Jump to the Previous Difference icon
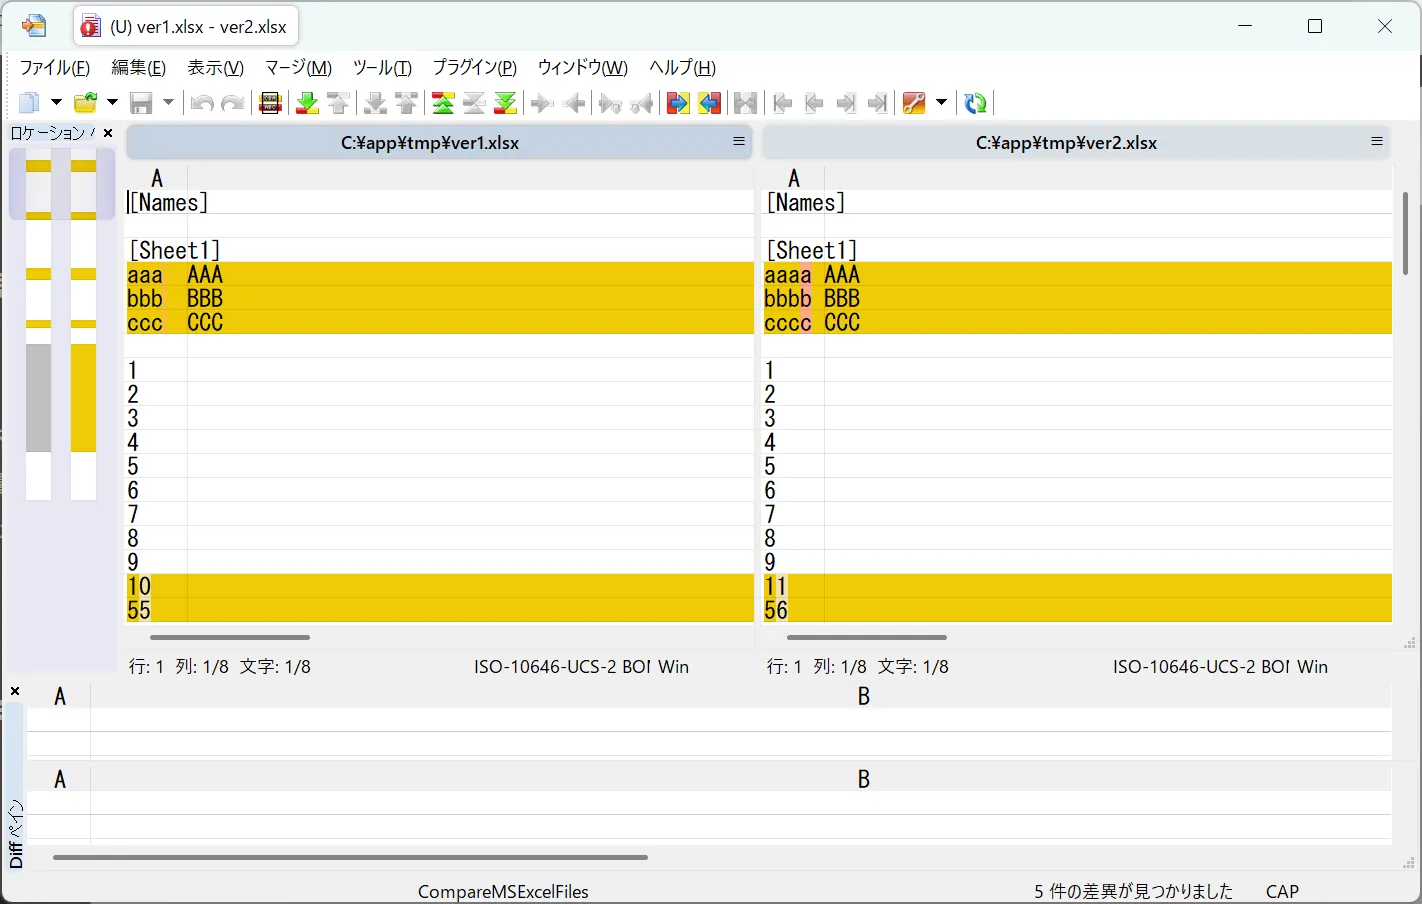This screenshot has width=1422, height=904. coord(339,103)
